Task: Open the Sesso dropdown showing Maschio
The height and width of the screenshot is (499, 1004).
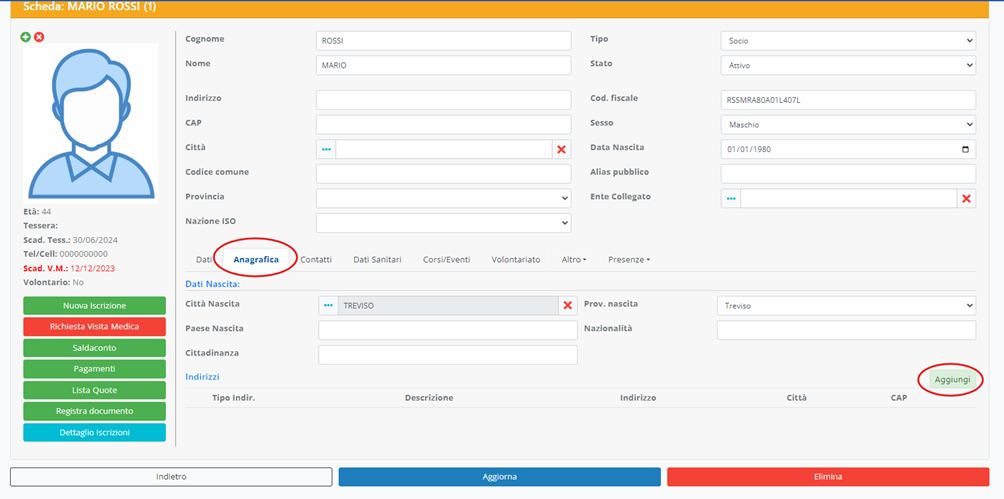Action: 847,125
